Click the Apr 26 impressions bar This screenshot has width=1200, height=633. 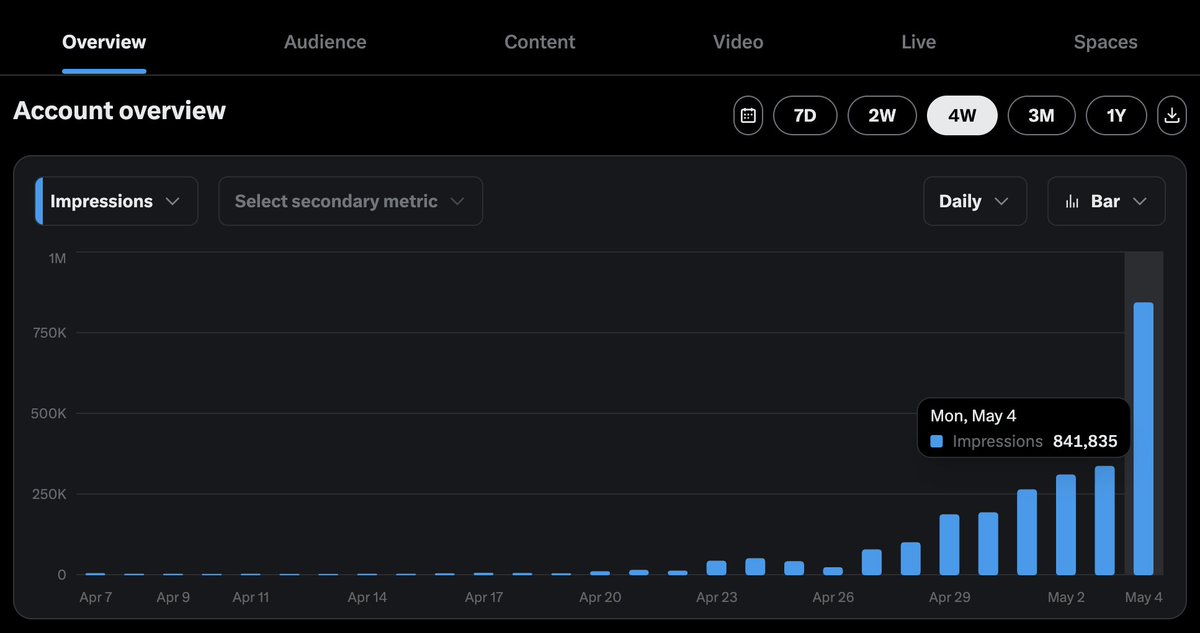tap(833, 571)
